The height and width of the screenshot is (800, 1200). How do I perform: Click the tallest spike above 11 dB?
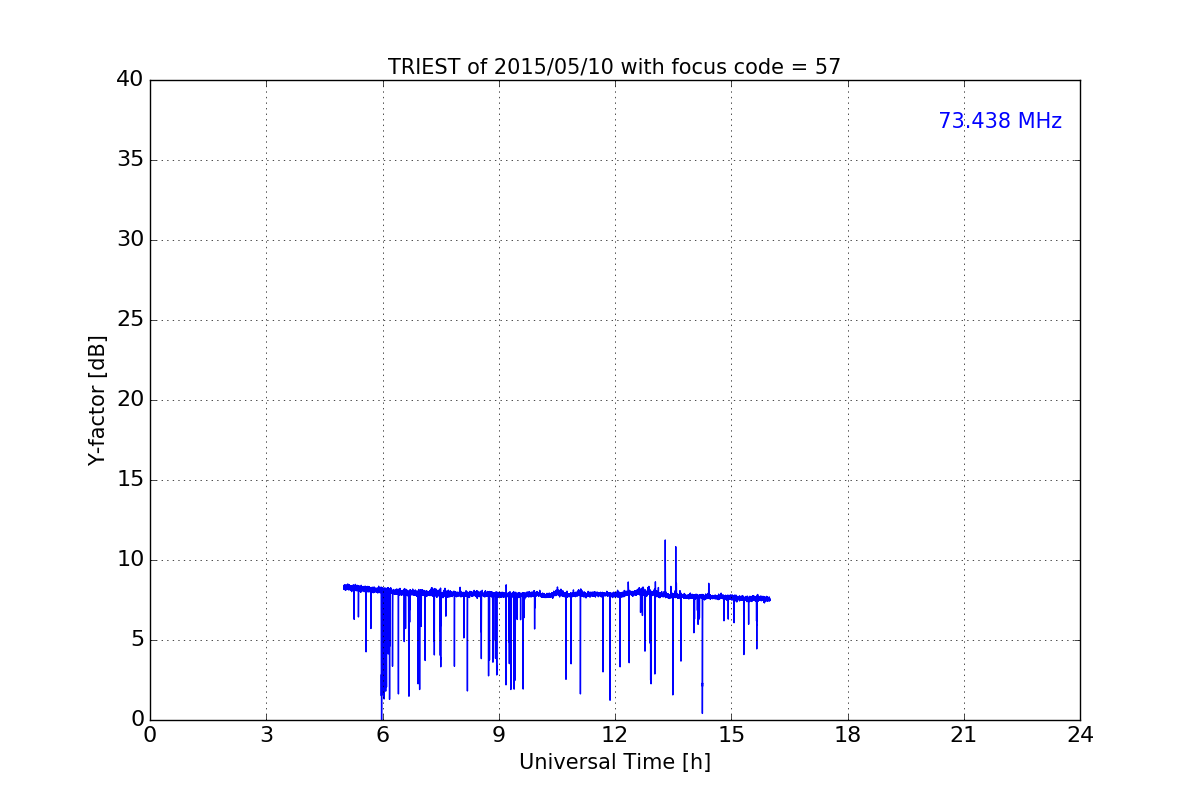coord(665,565)
